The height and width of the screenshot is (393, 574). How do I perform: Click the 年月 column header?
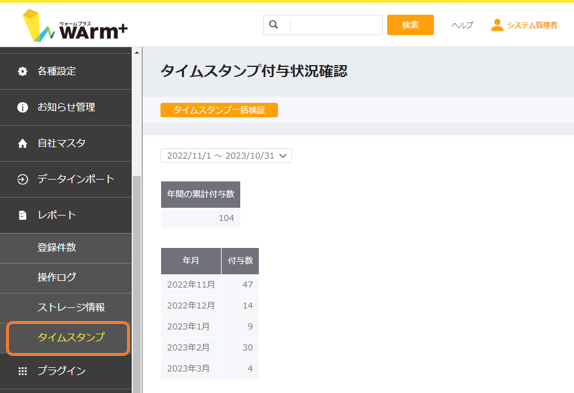coord(191,261)
